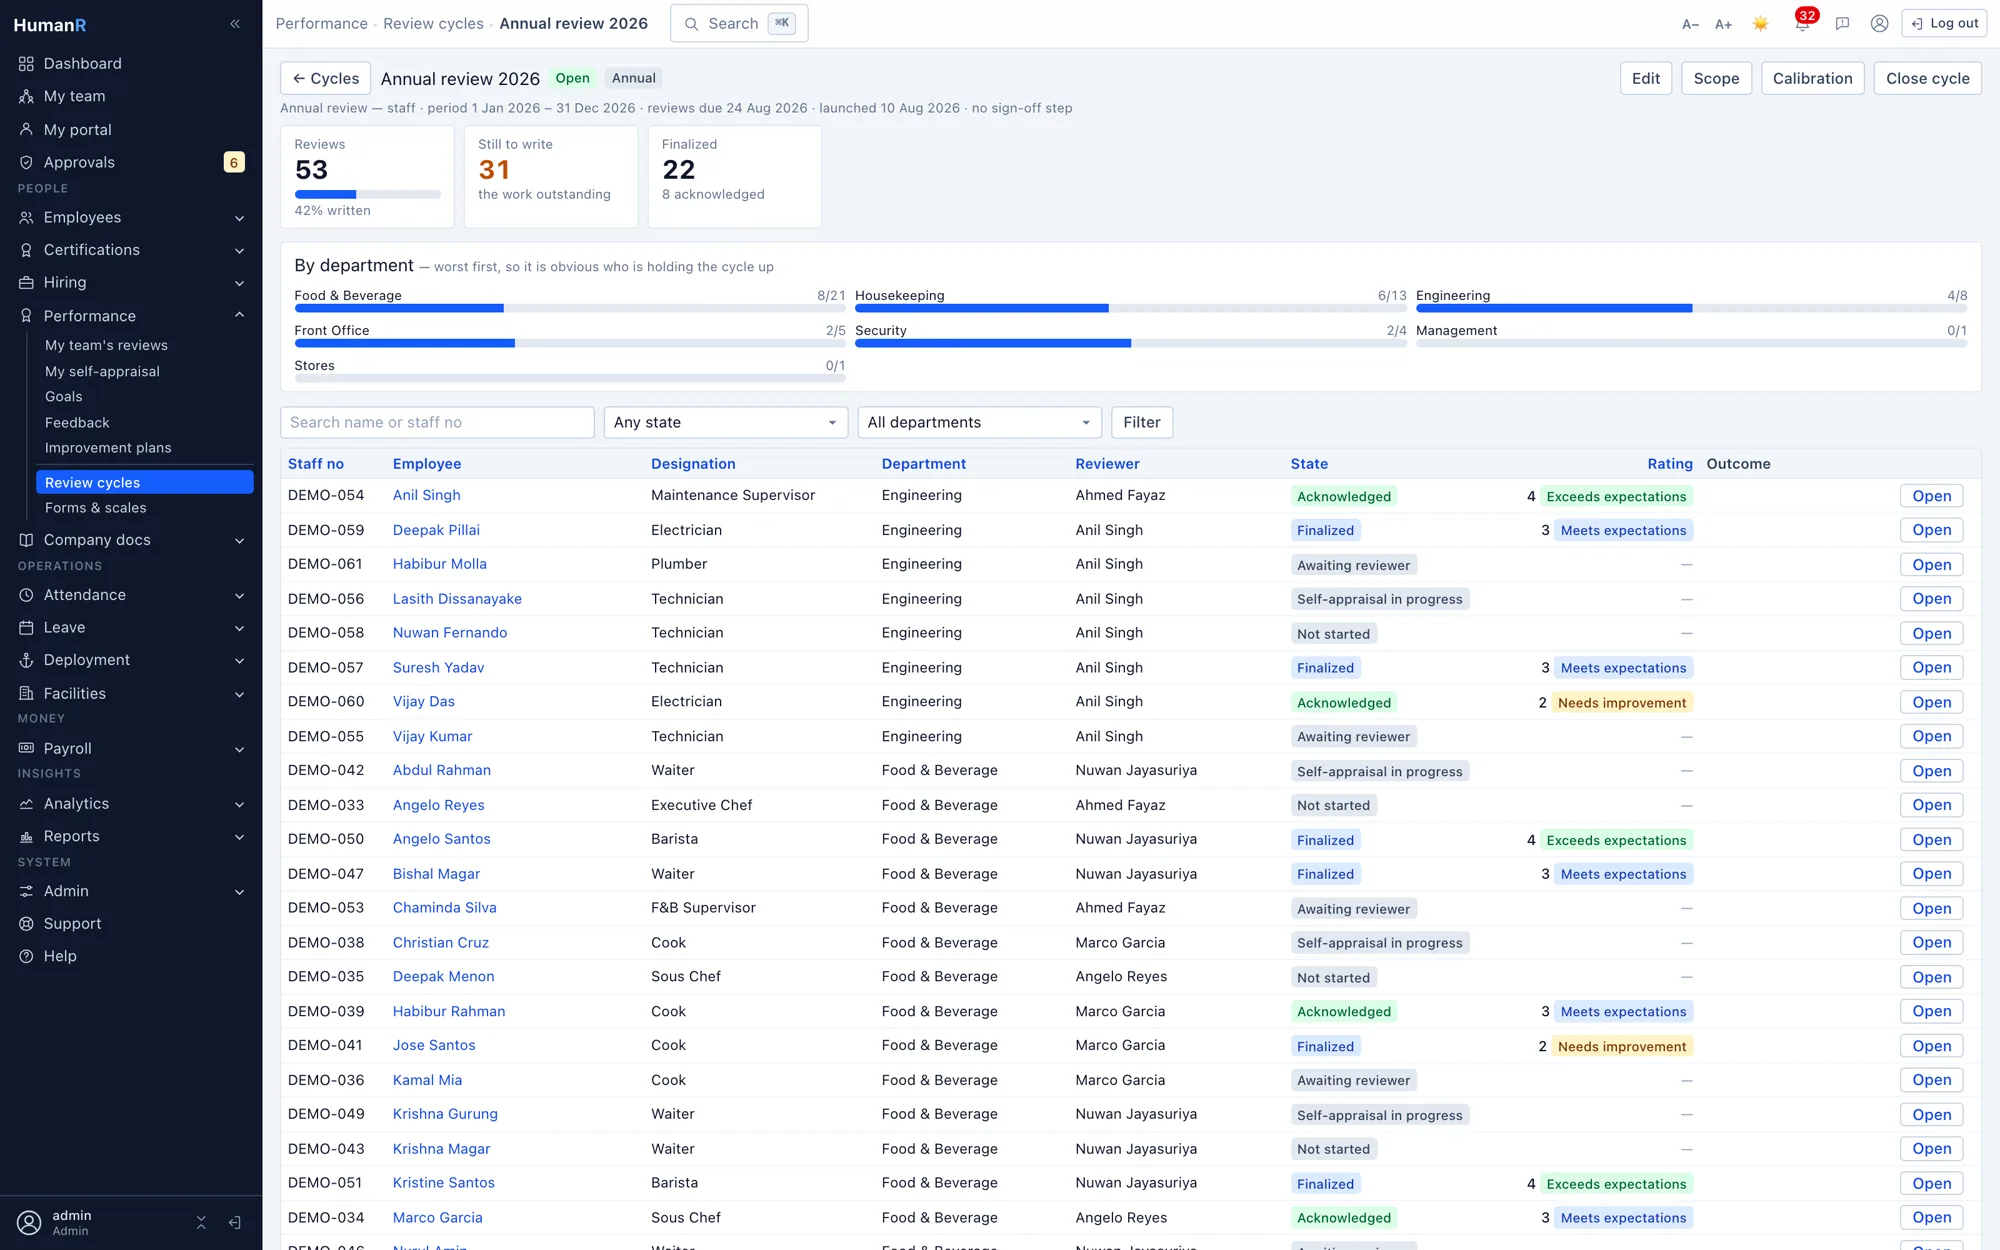Expand the Certifications menu chevron

[240, 251]
